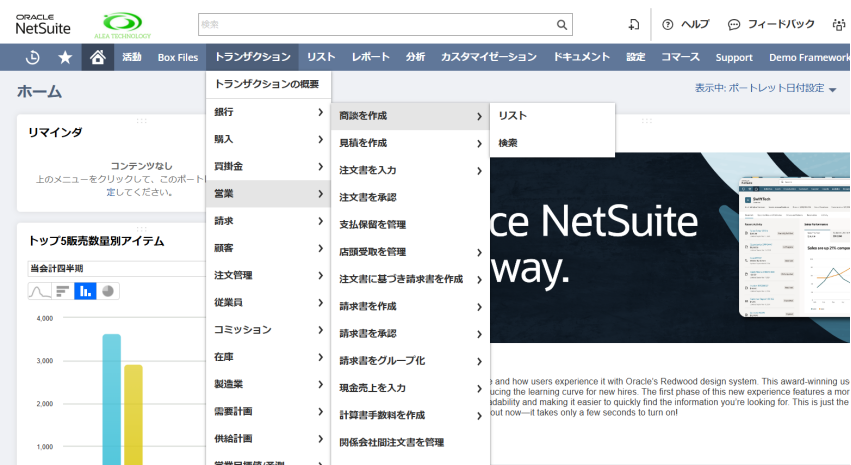
Task: Expand the 注文管理 submenu
Action: pyautogui.click(x=269, y=275)
